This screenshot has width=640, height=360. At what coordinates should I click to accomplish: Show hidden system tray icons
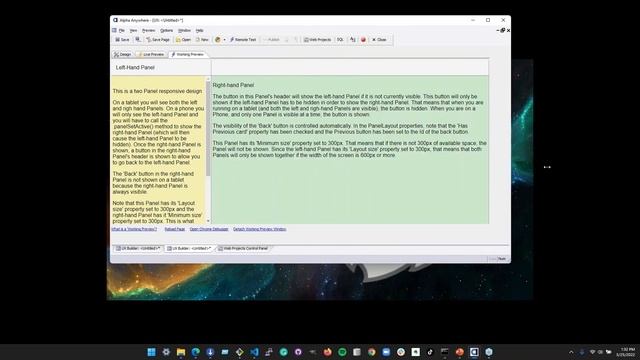(x=571, y=352)
